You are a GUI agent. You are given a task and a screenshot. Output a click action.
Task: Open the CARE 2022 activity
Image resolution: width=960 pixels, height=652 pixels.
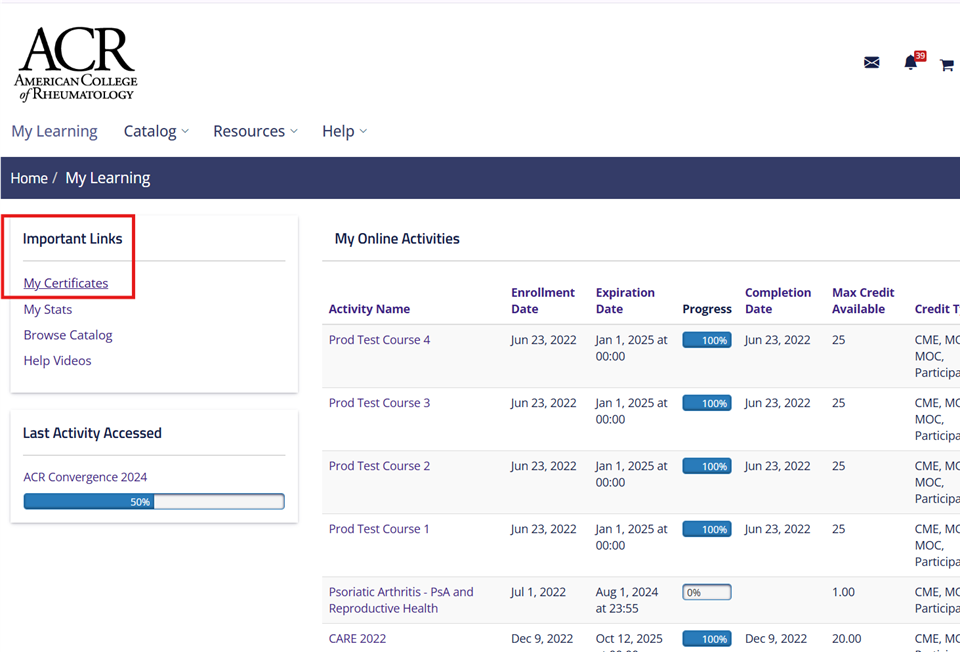pyautogui.click(x=357, y=639)
